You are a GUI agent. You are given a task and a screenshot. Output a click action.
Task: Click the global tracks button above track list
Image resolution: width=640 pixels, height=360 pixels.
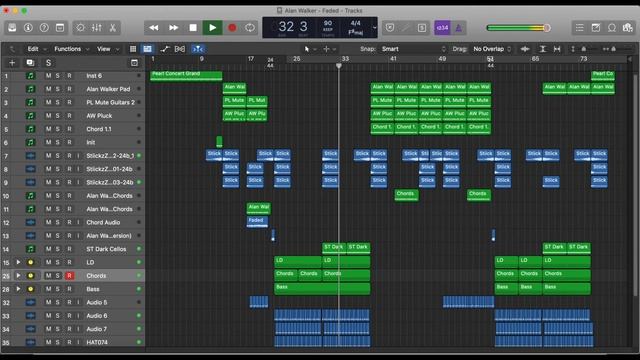coord(134,62)
